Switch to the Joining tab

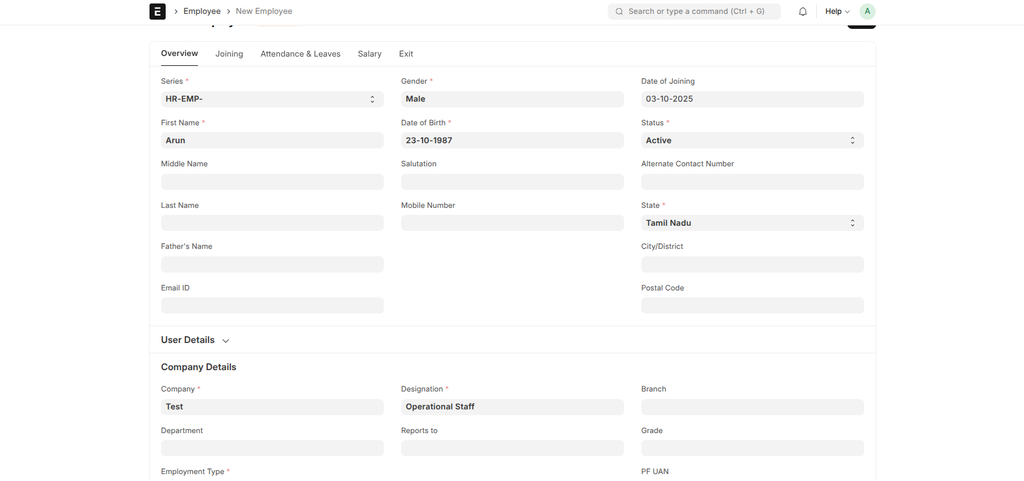[229, 54]
